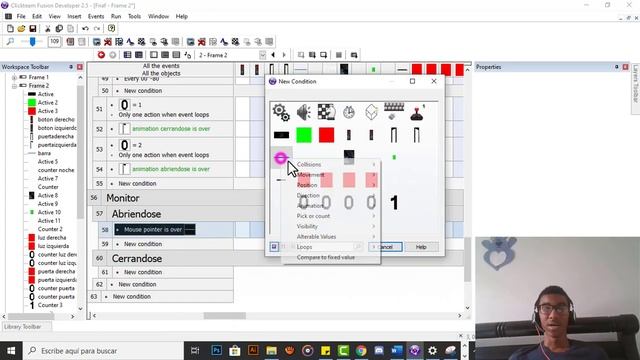Click the zoom value field showing 109
The height and width of the screenshot is (360, 640).
tap(54, 42)
